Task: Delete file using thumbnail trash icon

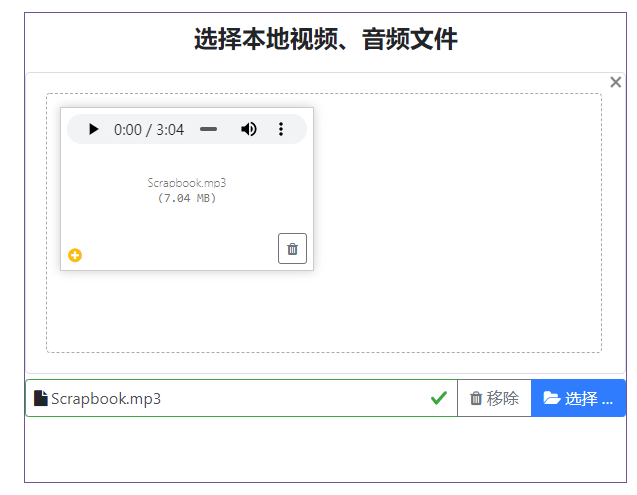Action: click(x=292, y=248)
